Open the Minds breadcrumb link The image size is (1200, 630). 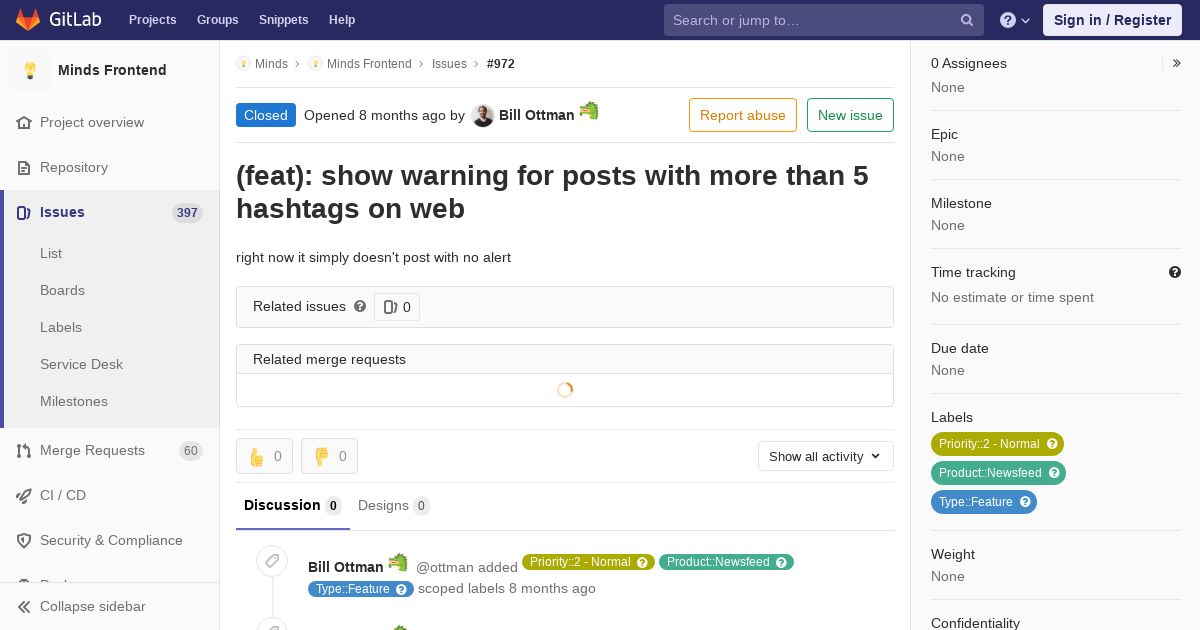click(271, 63)
